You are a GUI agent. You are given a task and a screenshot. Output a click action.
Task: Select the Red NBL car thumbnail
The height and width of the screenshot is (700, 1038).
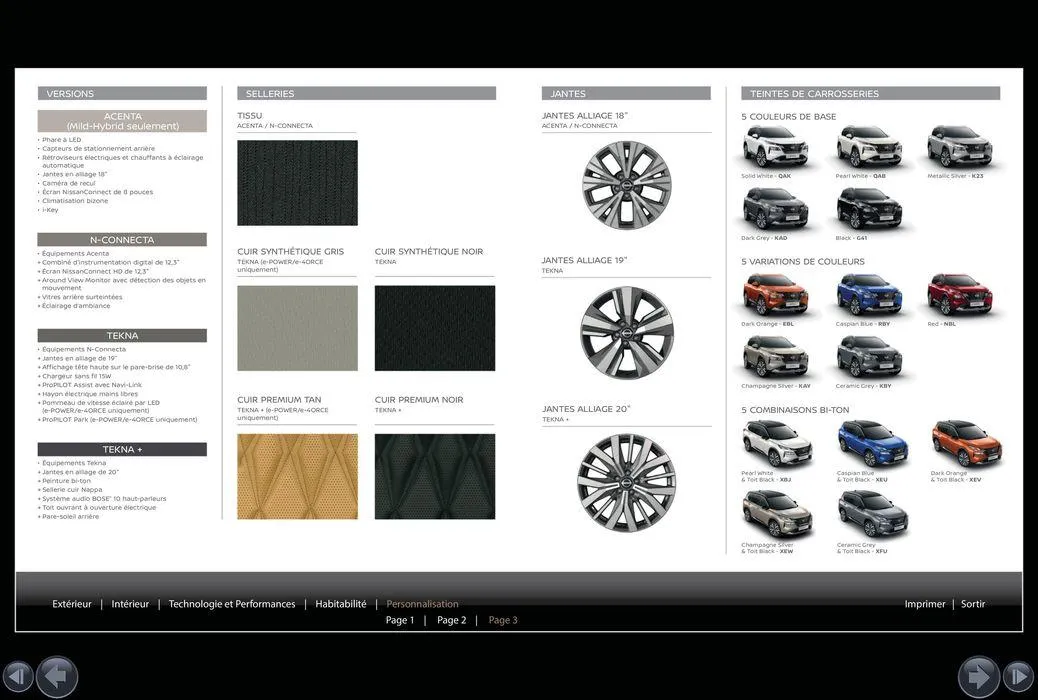[x=960, y=295]
